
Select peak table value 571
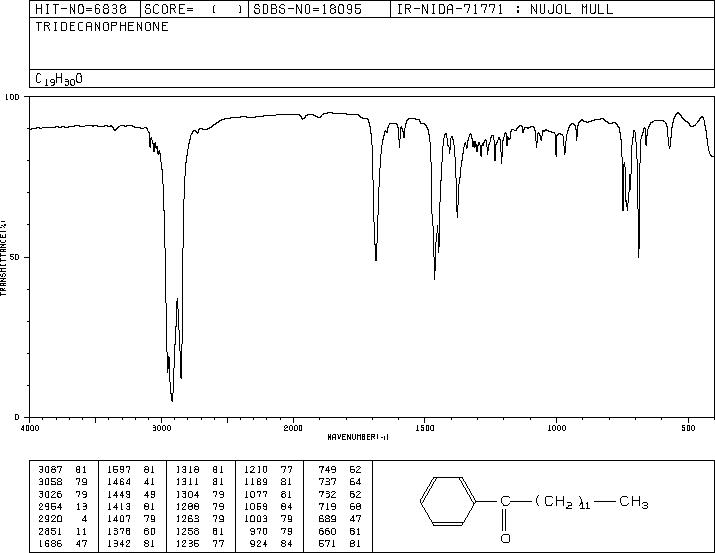coord(327,543)
